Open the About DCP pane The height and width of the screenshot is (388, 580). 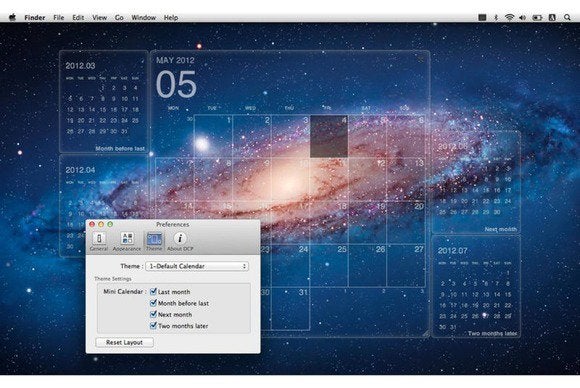[180, 242]
